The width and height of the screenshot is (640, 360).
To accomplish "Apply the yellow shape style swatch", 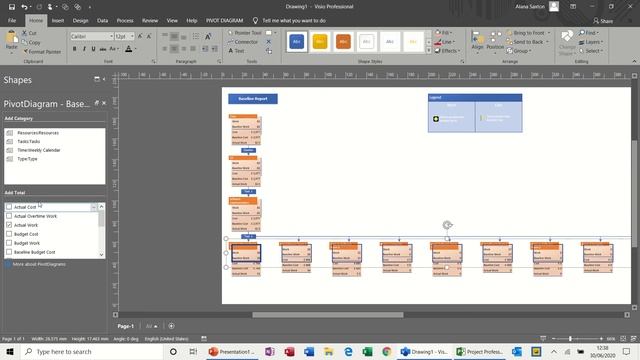I will pyautogui.click(x=320, y=41).
